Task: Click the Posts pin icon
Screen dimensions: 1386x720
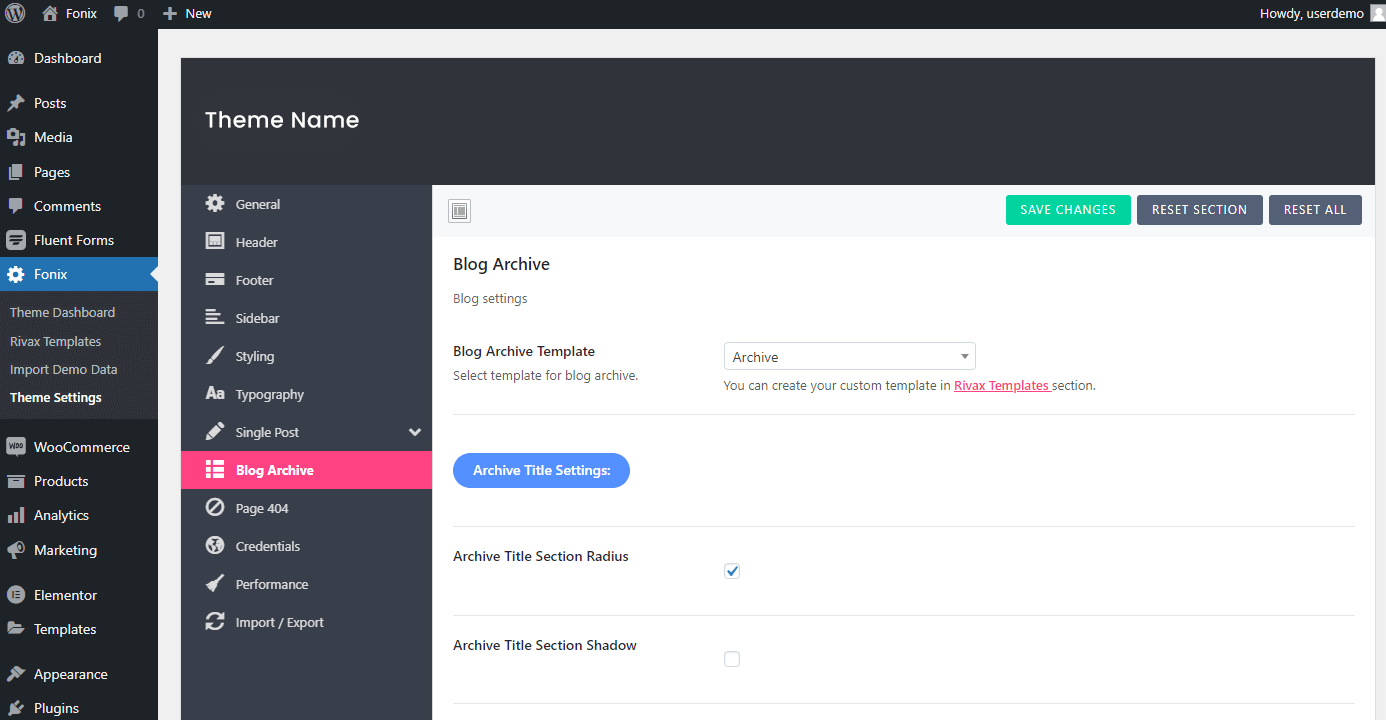Action: coord(16,103)
